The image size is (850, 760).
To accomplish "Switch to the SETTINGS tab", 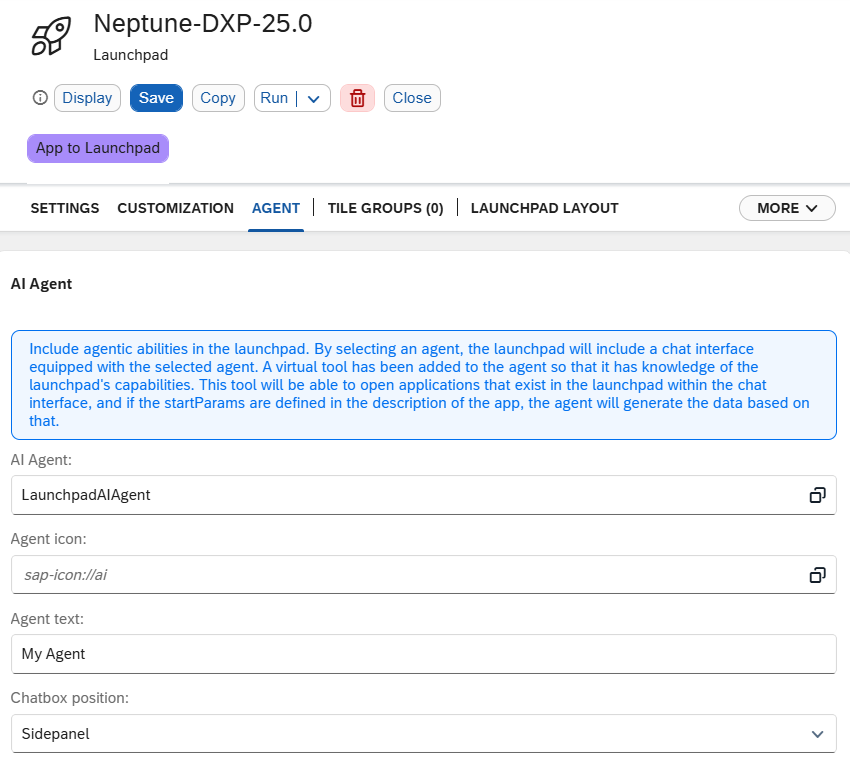I will [x=65, y=208].
